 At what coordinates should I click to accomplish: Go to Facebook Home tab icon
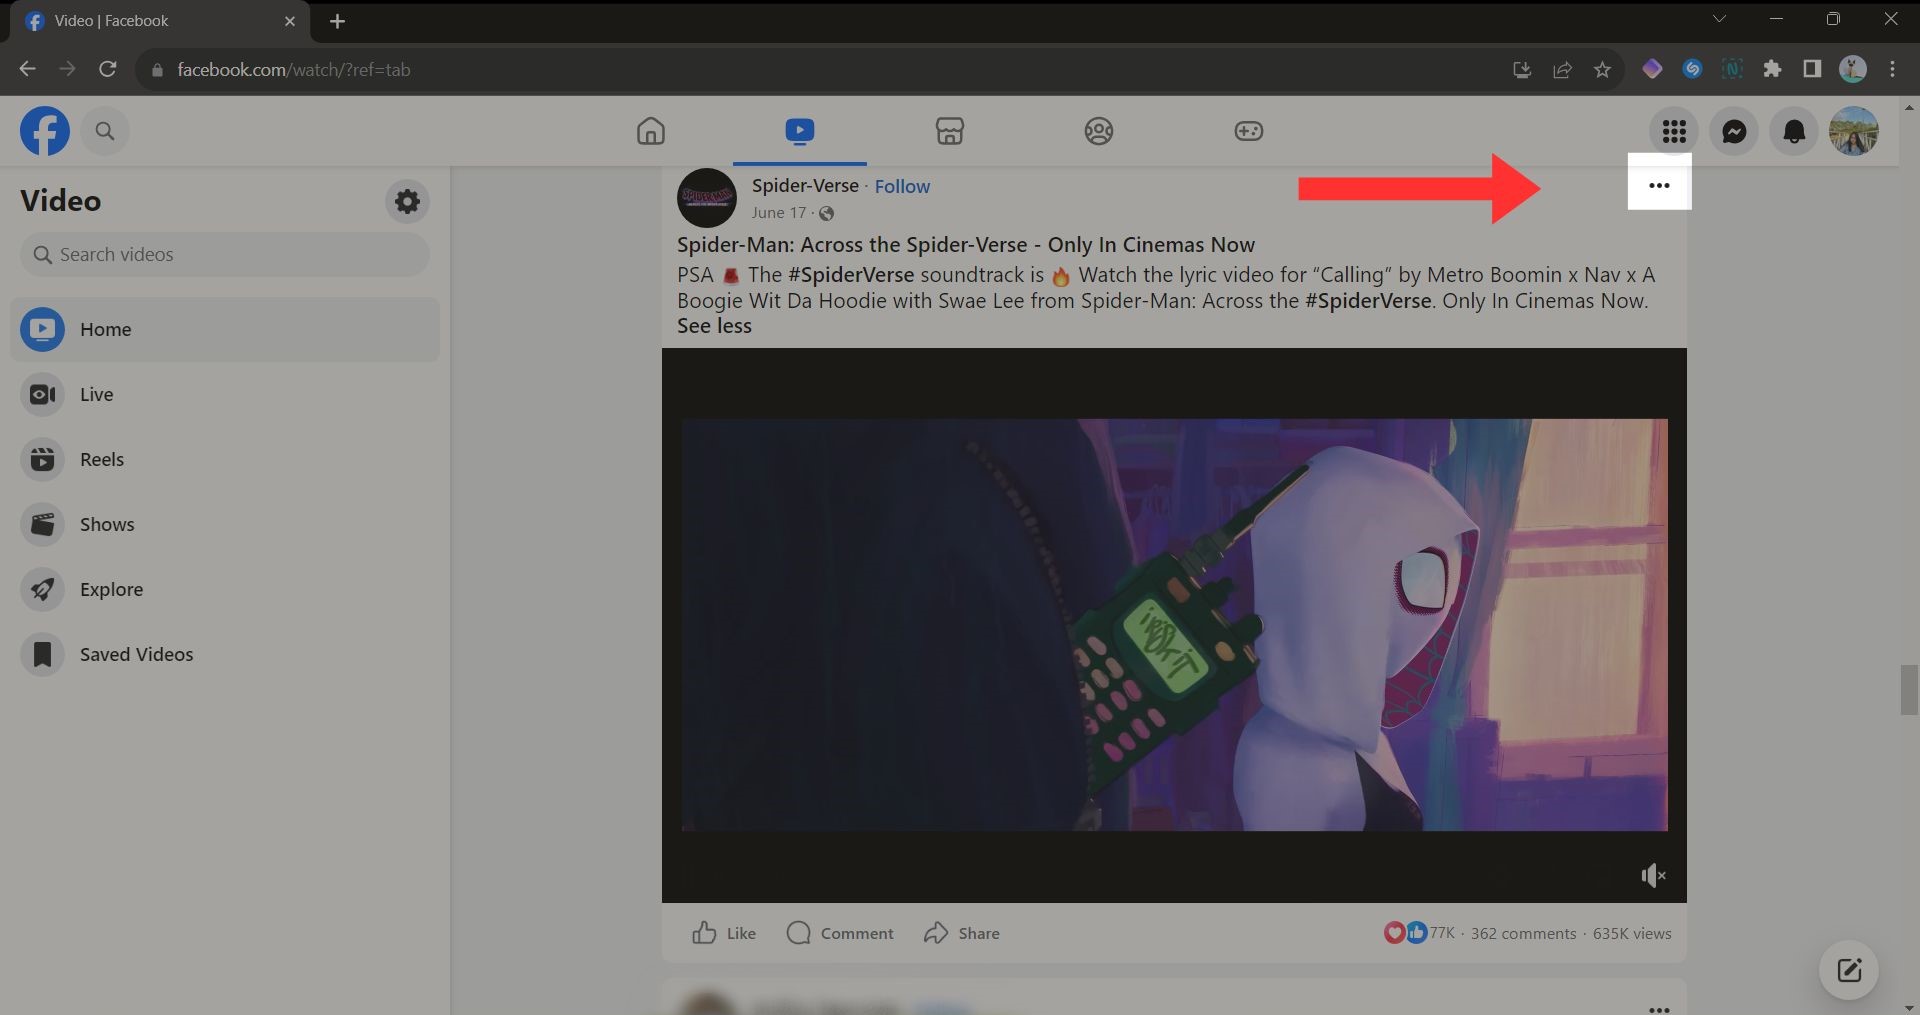tap(651, 131)
